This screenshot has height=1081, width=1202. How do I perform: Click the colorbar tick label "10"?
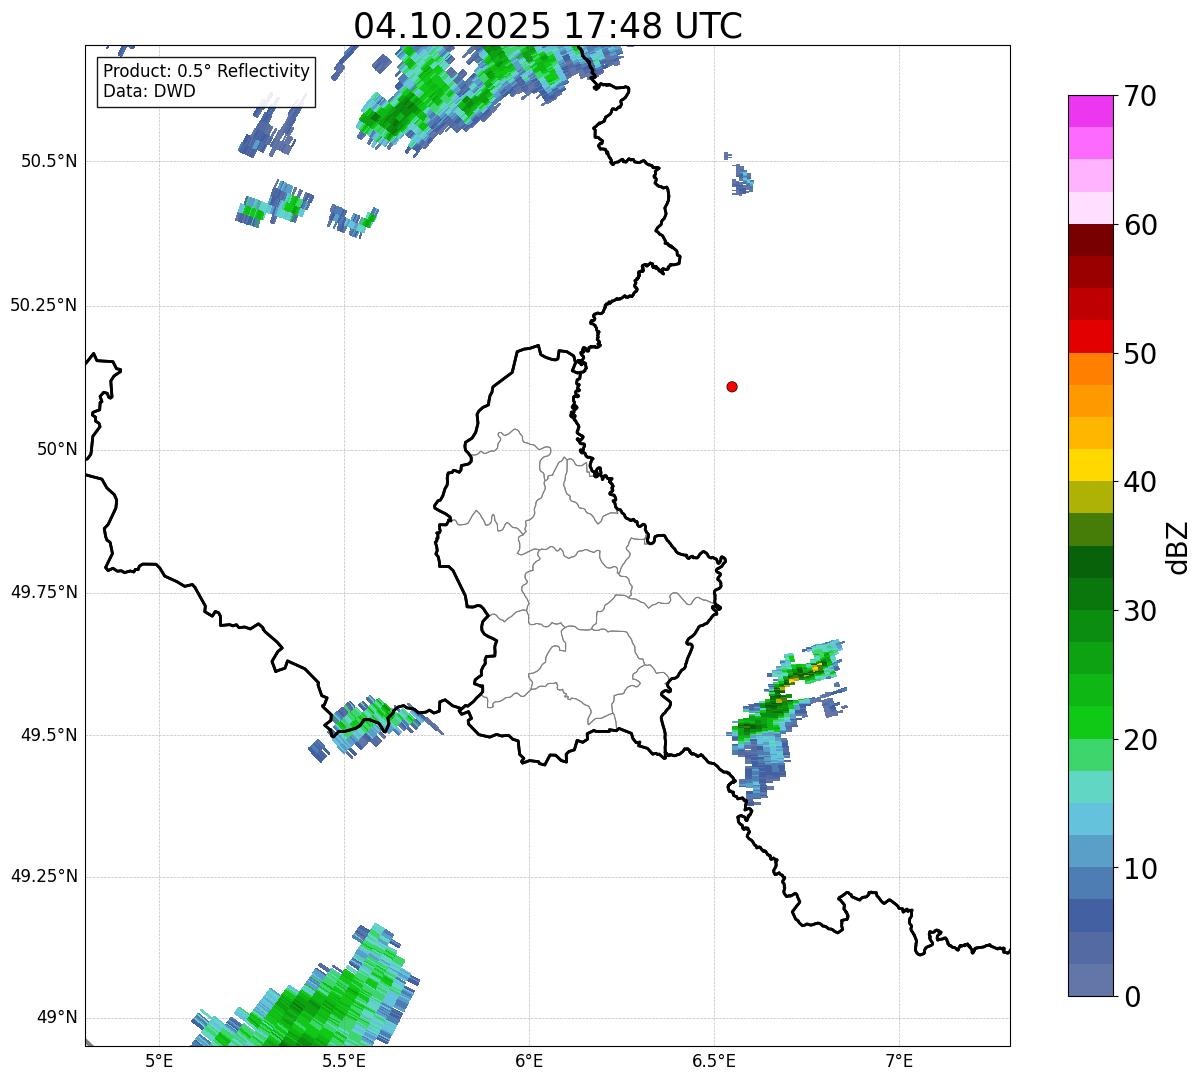coord(1140,868)
